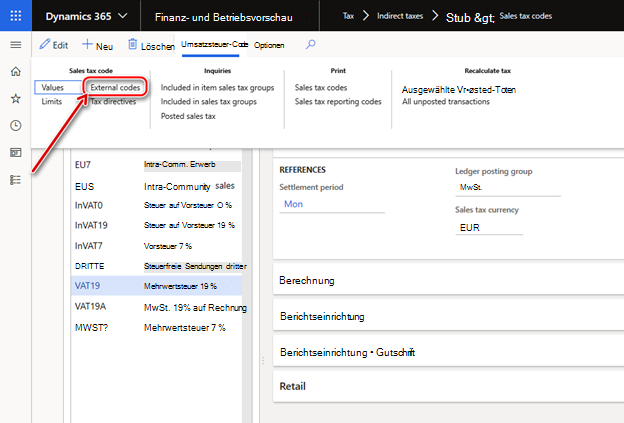The width and height of the screenshot is (624, 423).
Task: Select InVAT7 tax code row
Action: pyautogui.click(x=157, y=246)
